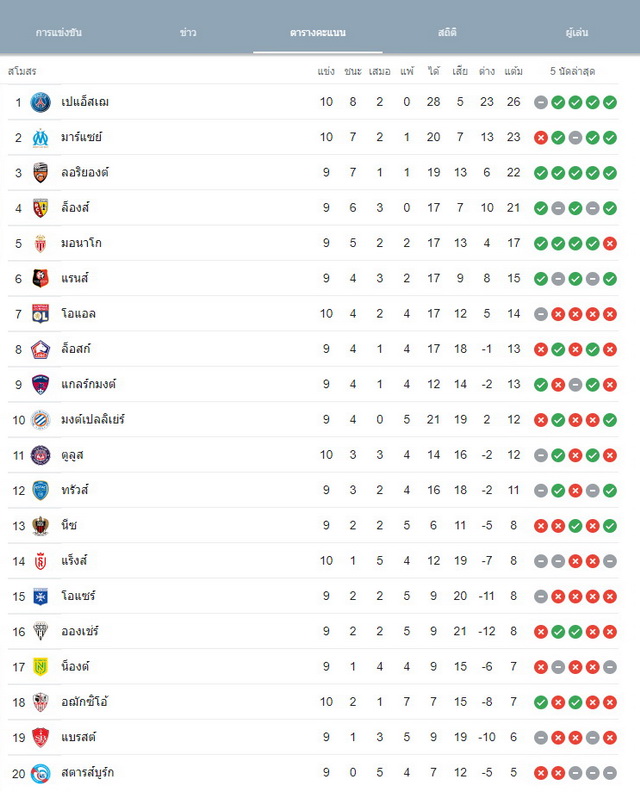Open the ตูลูส team link
Viewport: 640px width, 792px height.
[x=72, y=455]
